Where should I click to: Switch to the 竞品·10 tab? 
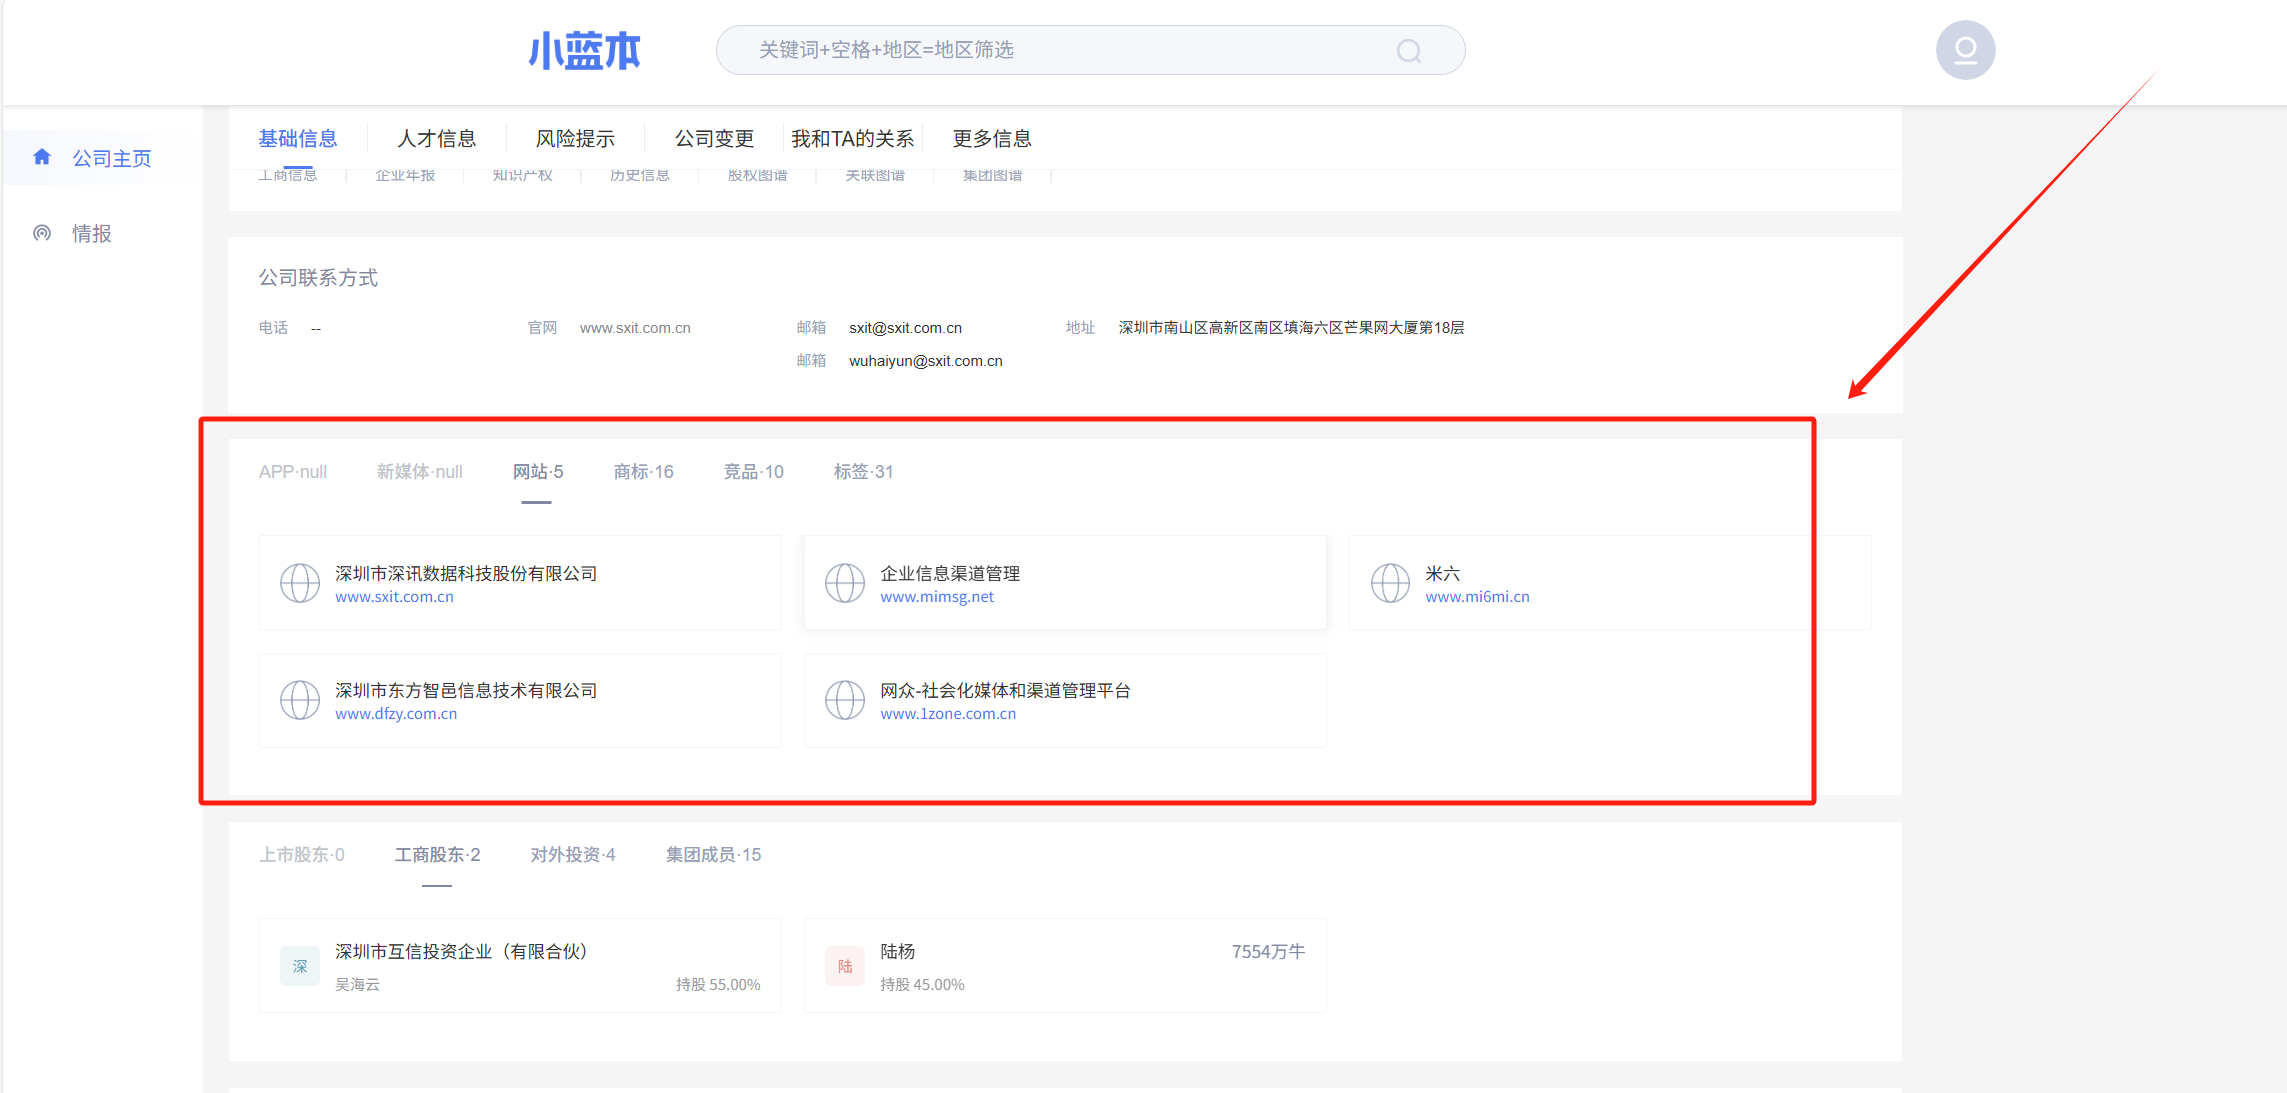pos(754,472)
